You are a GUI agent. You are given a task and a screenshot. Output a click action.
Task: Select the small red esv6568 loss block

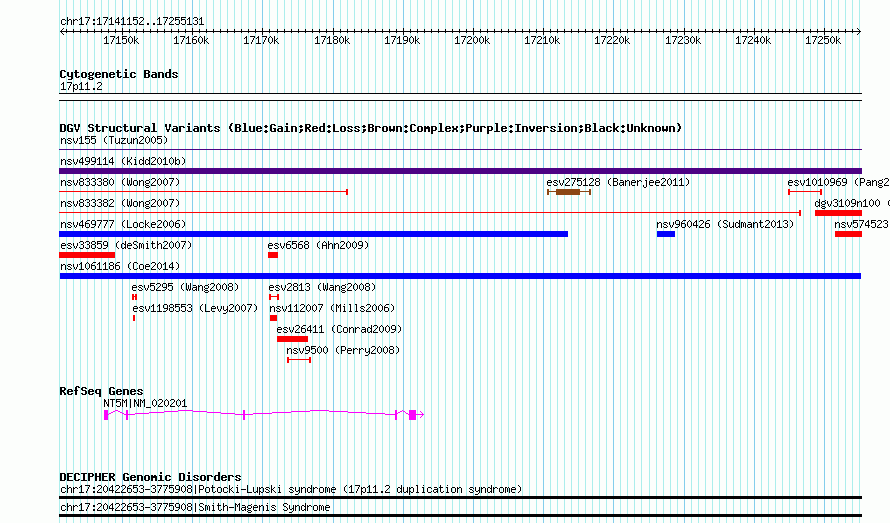[x=273, y=255]
